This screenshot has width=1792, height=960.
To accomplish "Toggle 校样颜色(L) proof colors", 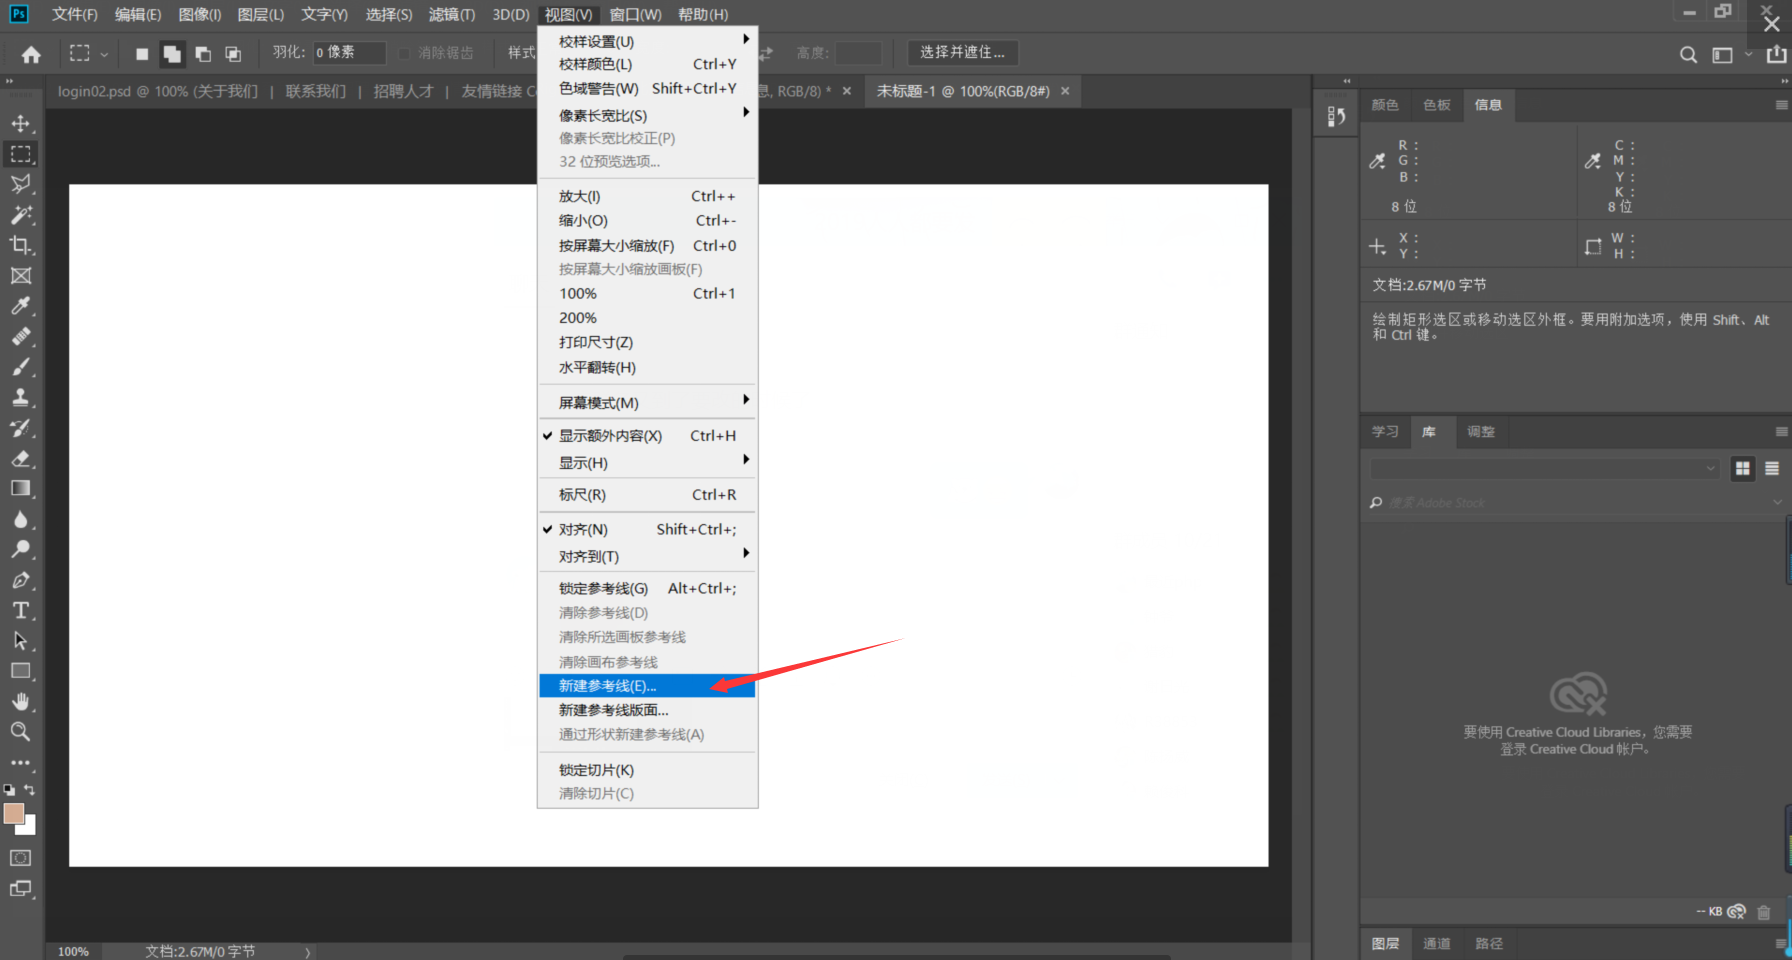I will pyautogui.click(x=647, y=64).
